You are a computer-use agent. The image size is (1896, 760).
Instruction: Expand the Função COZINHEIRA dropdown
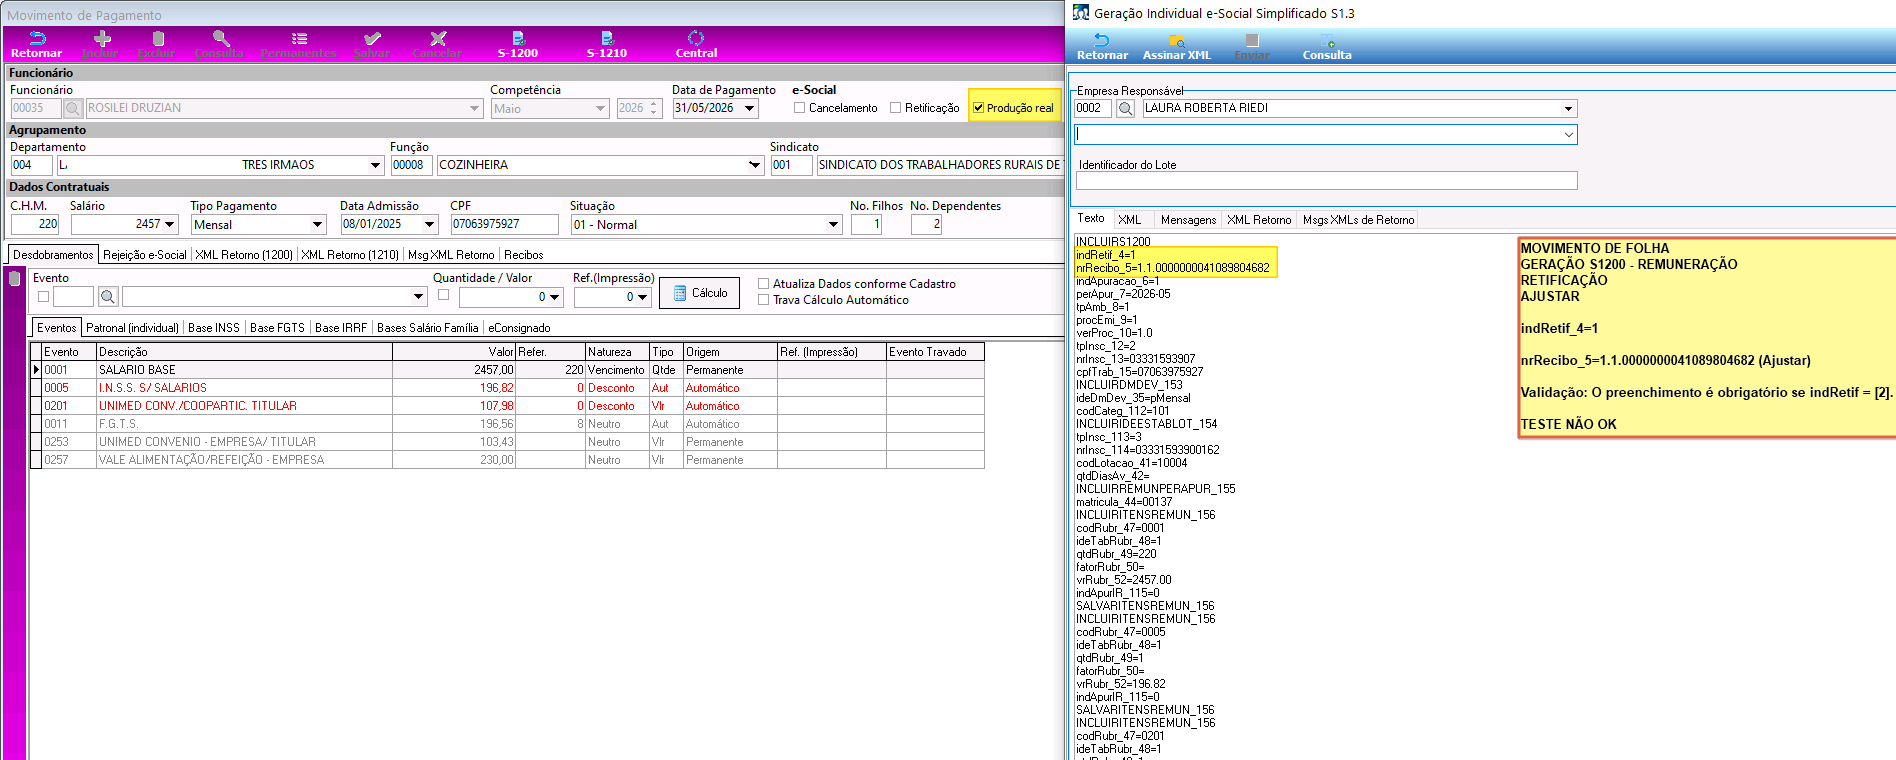tap(755, 165)
